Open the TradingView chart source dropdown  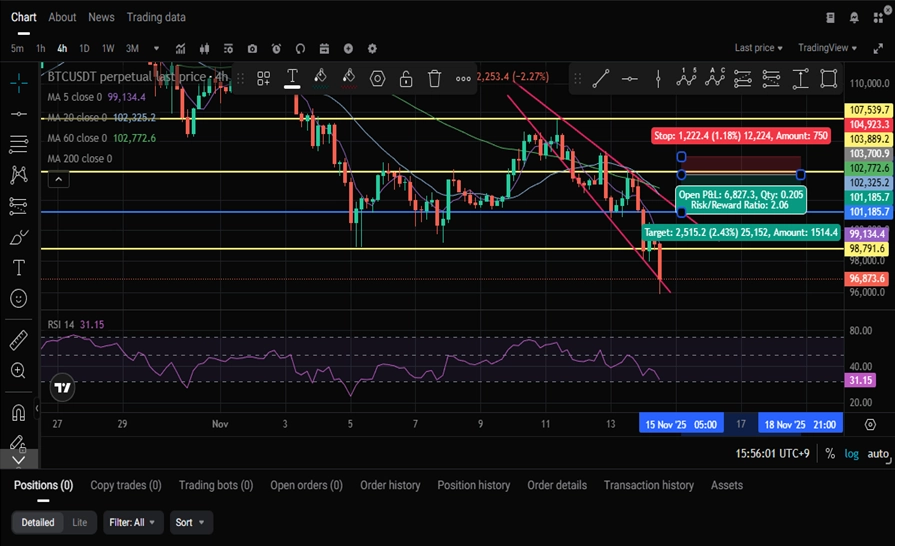(827, 48)
